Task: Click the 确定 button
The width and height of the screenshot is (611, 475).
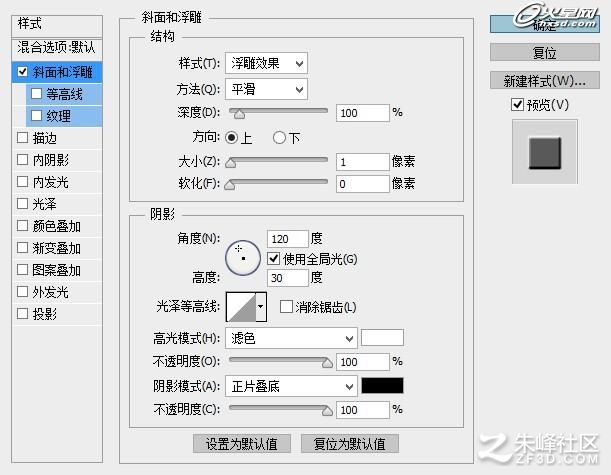Action: pyautogui.click(x=544, y=25)
